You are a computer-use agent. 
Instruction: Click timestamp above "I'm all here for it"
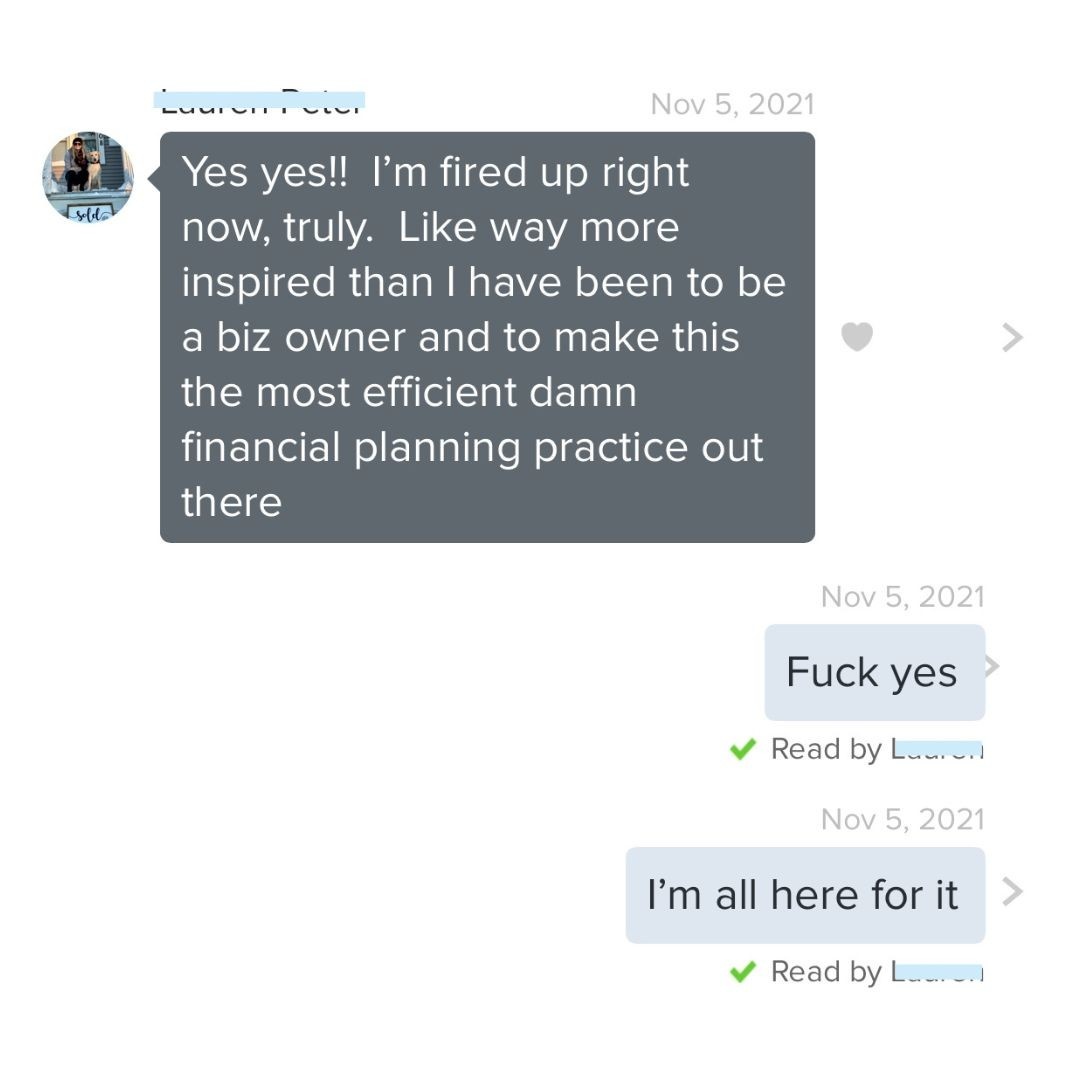[x=902, y=820]
